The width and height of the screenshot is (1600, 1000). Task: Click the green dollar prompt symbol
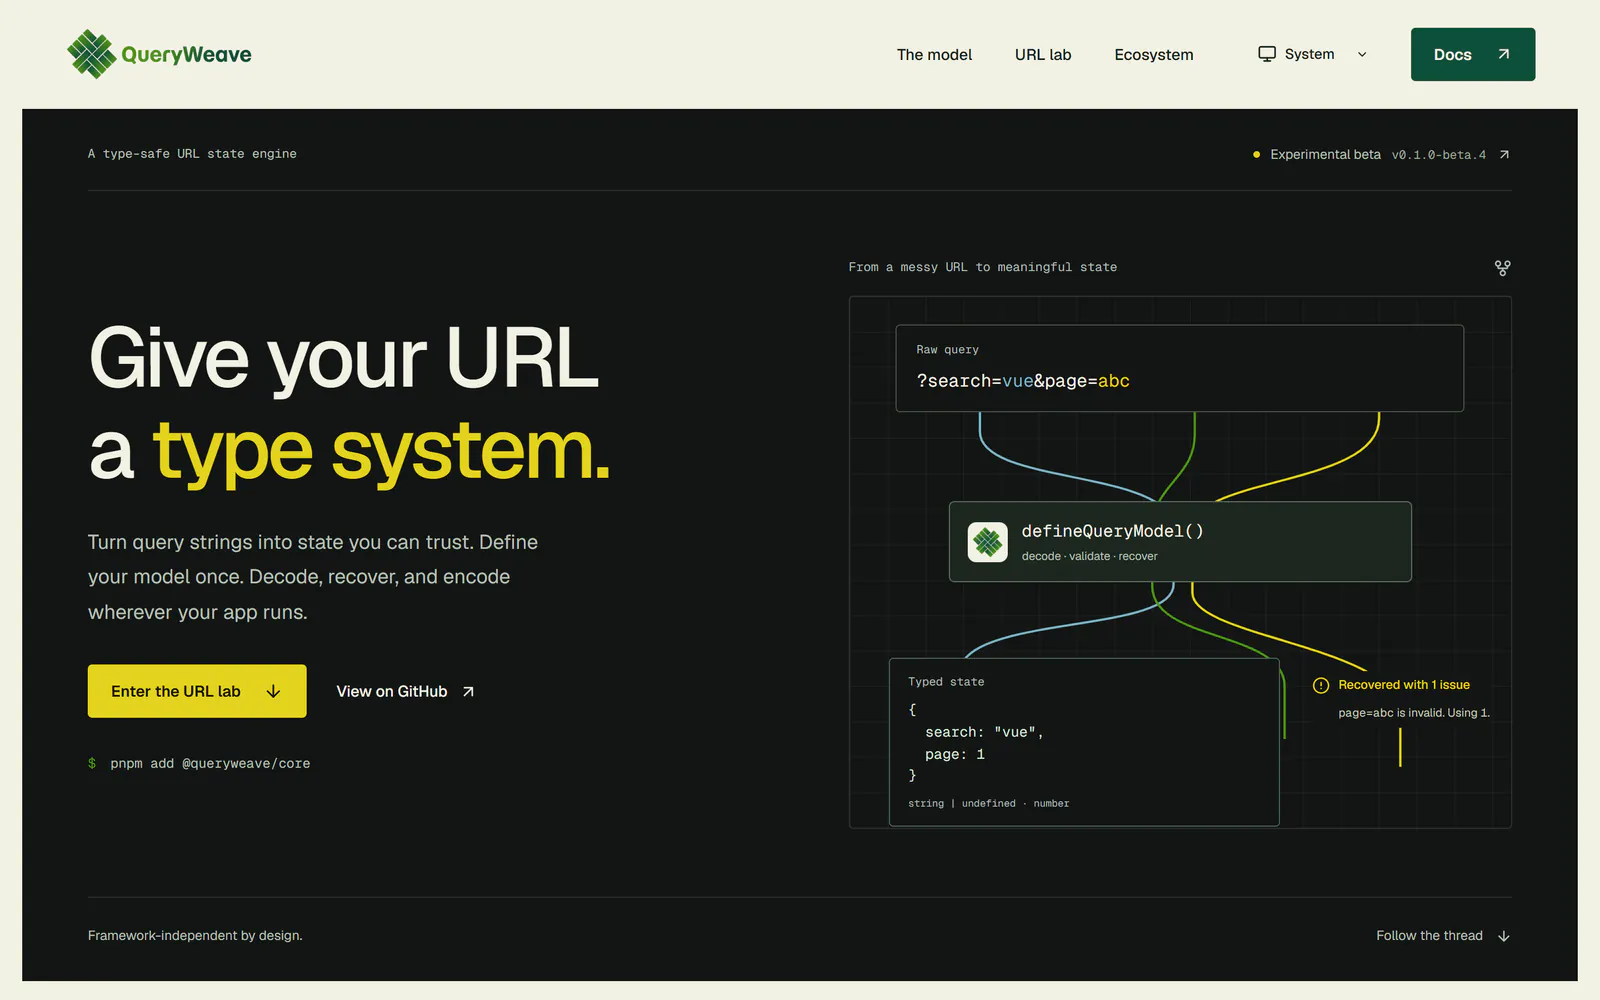click(92, 764)
